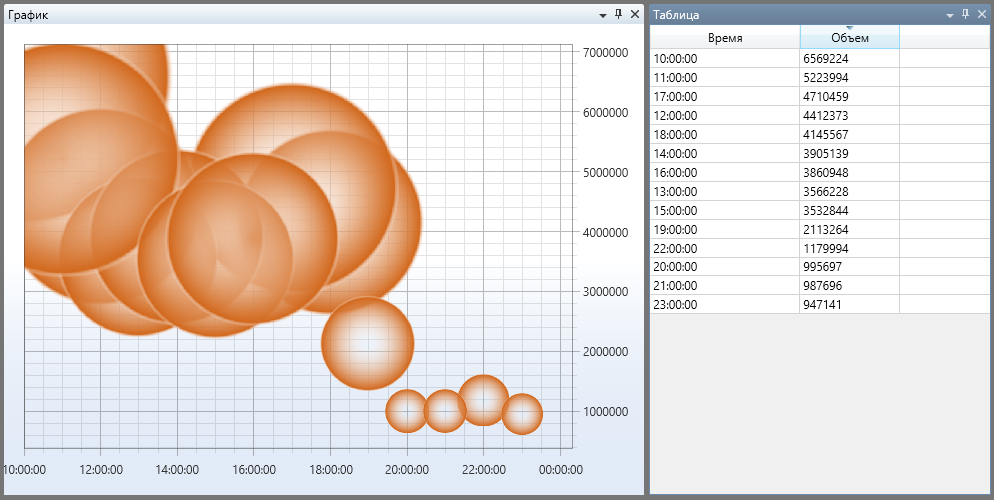Activate the График panel title bar

[300, 15]
